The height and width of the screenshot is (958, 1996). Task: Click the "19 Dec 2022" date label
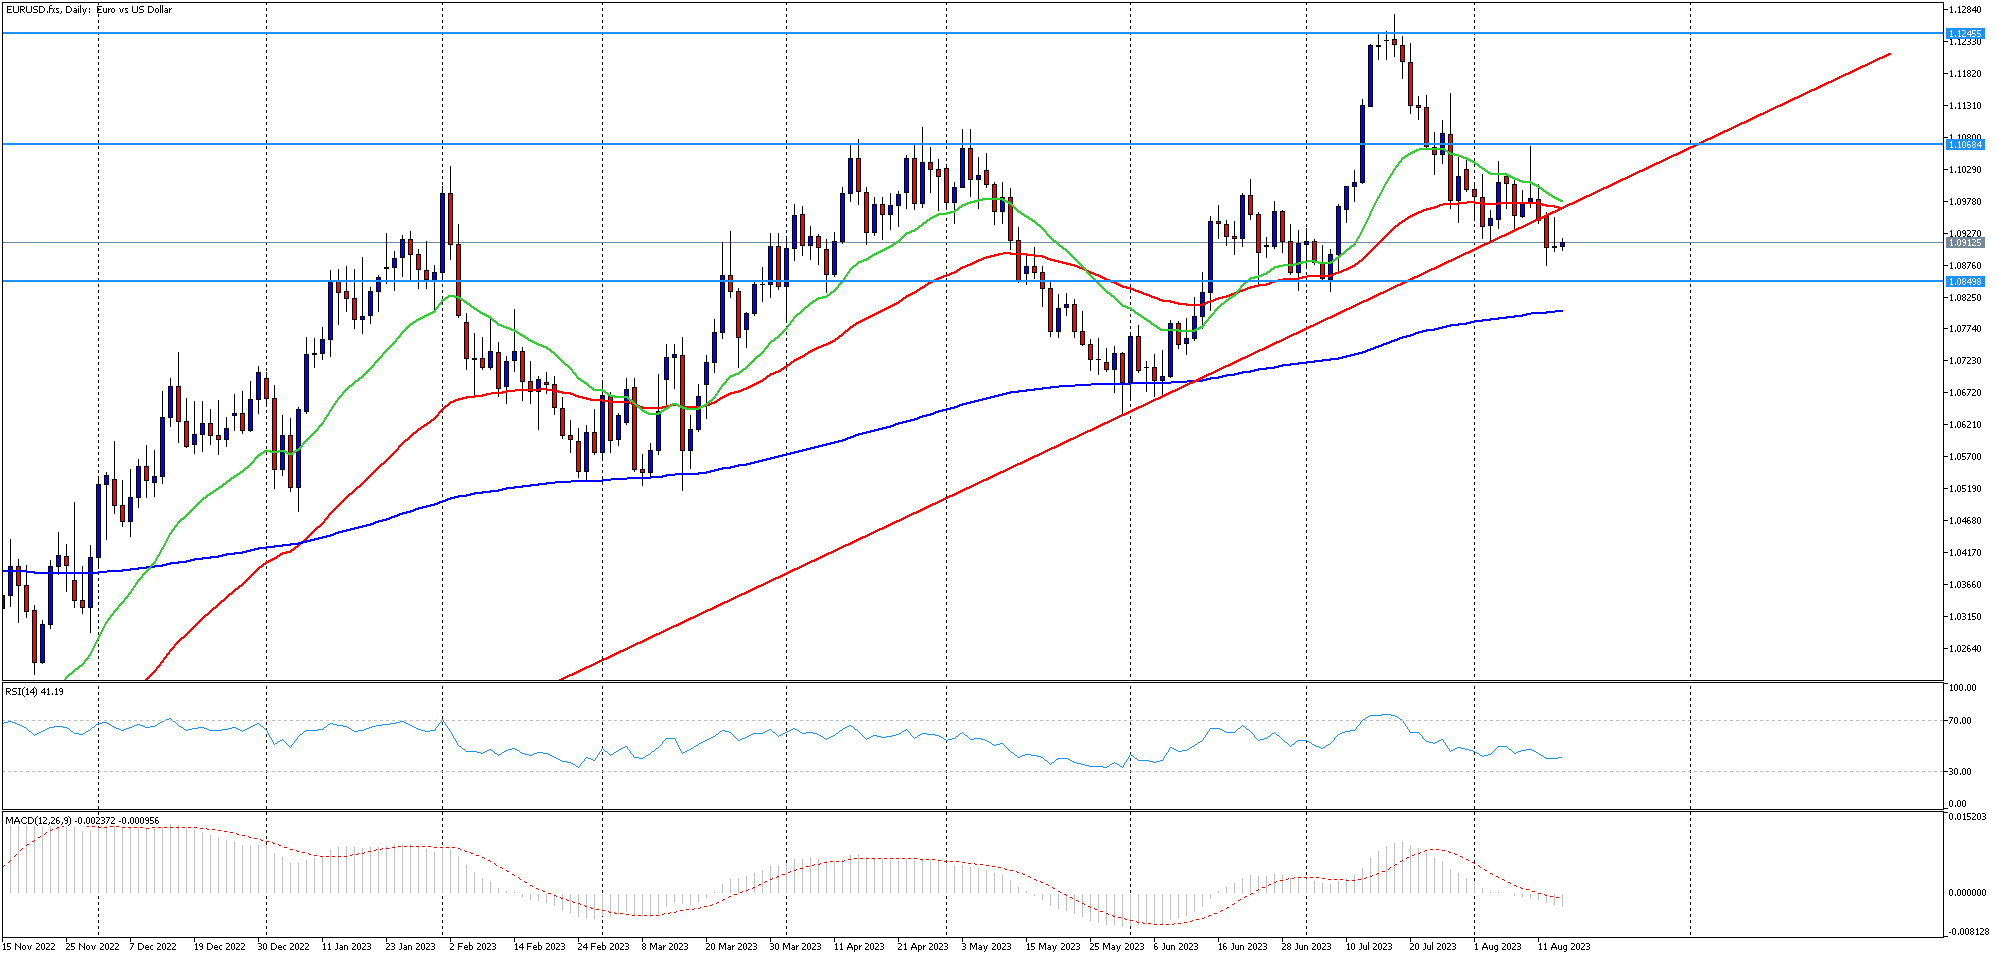tap(220, 947)
